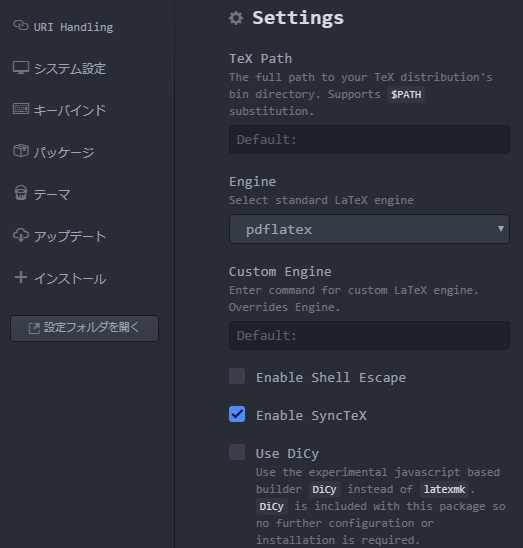Enable Shell Escape checkbox
523x548 pixels.
[237, 376]
